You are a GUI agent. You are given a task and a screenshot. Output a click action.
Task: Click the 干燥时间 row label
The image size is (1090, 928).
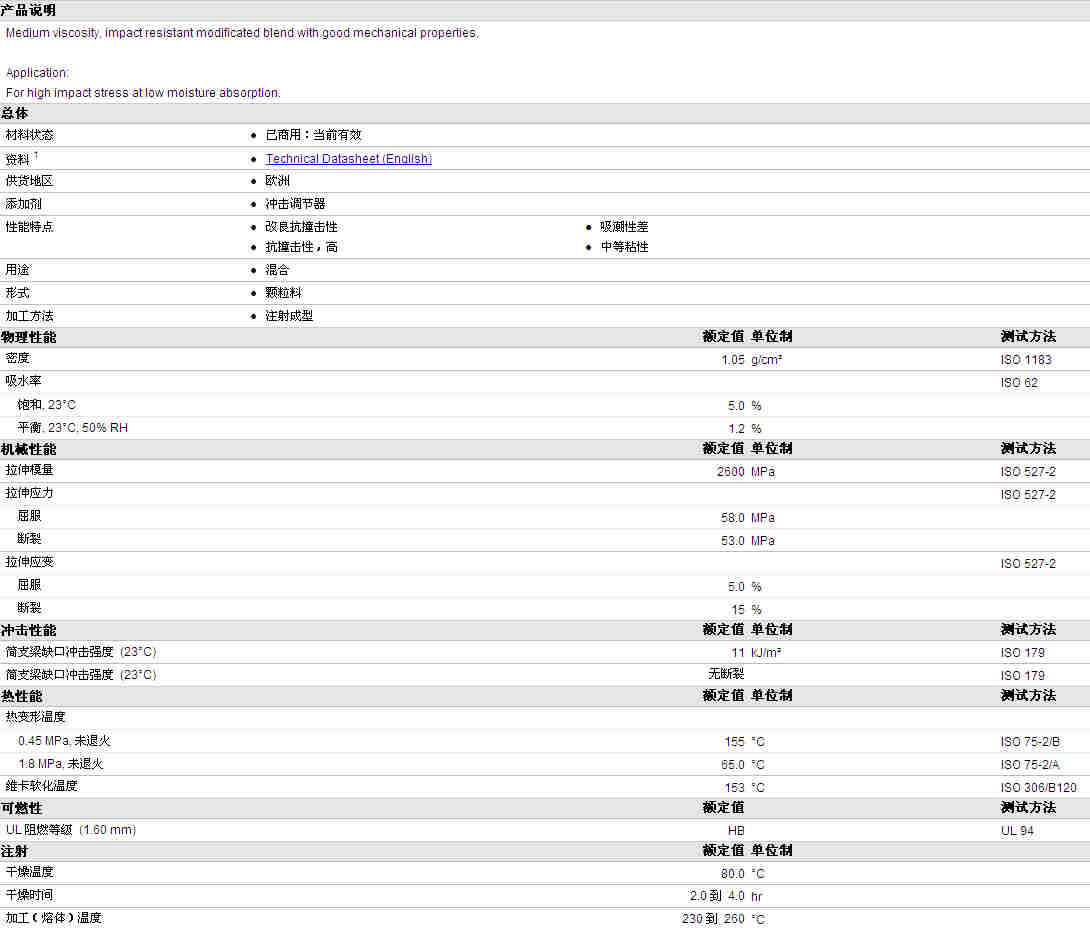tap(29, 895)
